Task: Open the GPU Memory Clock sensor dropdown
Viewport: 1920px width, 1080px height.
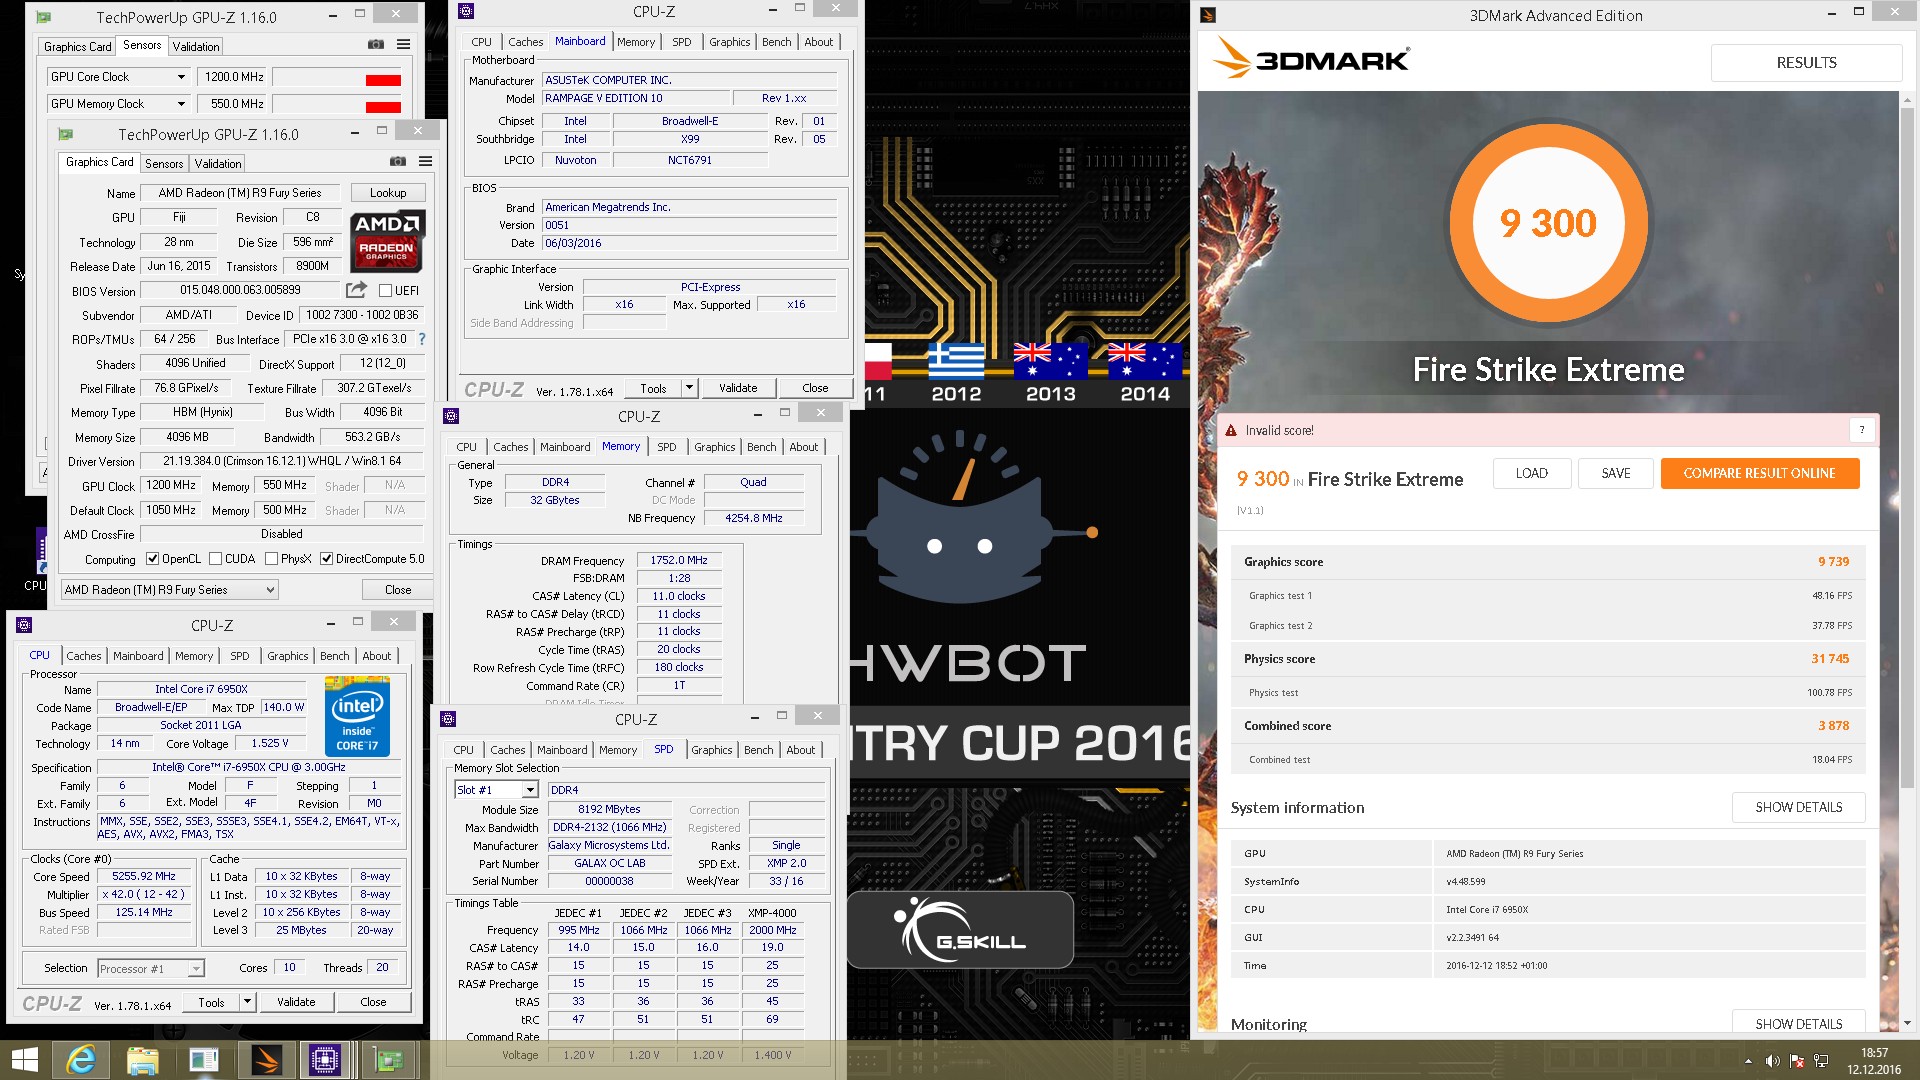Action: pyautogui.click(x=181, y=104)
